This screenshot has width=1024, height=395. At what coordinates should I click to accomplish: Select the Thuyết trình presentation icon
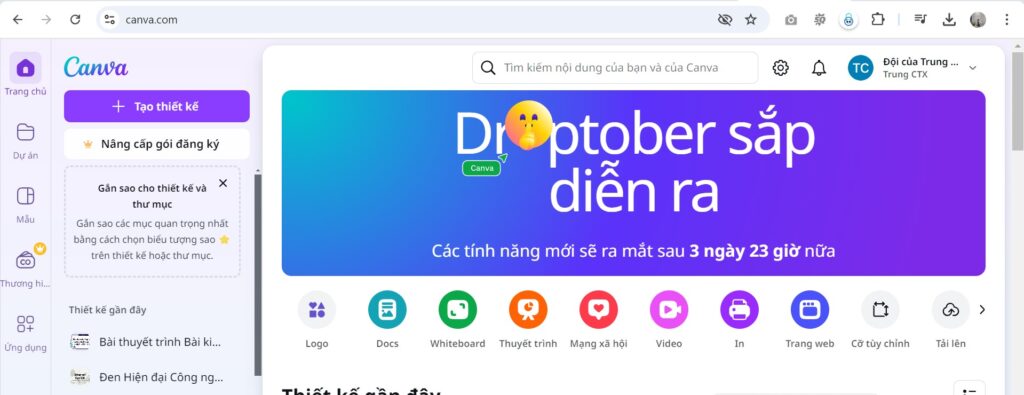[x=528, y=309]
